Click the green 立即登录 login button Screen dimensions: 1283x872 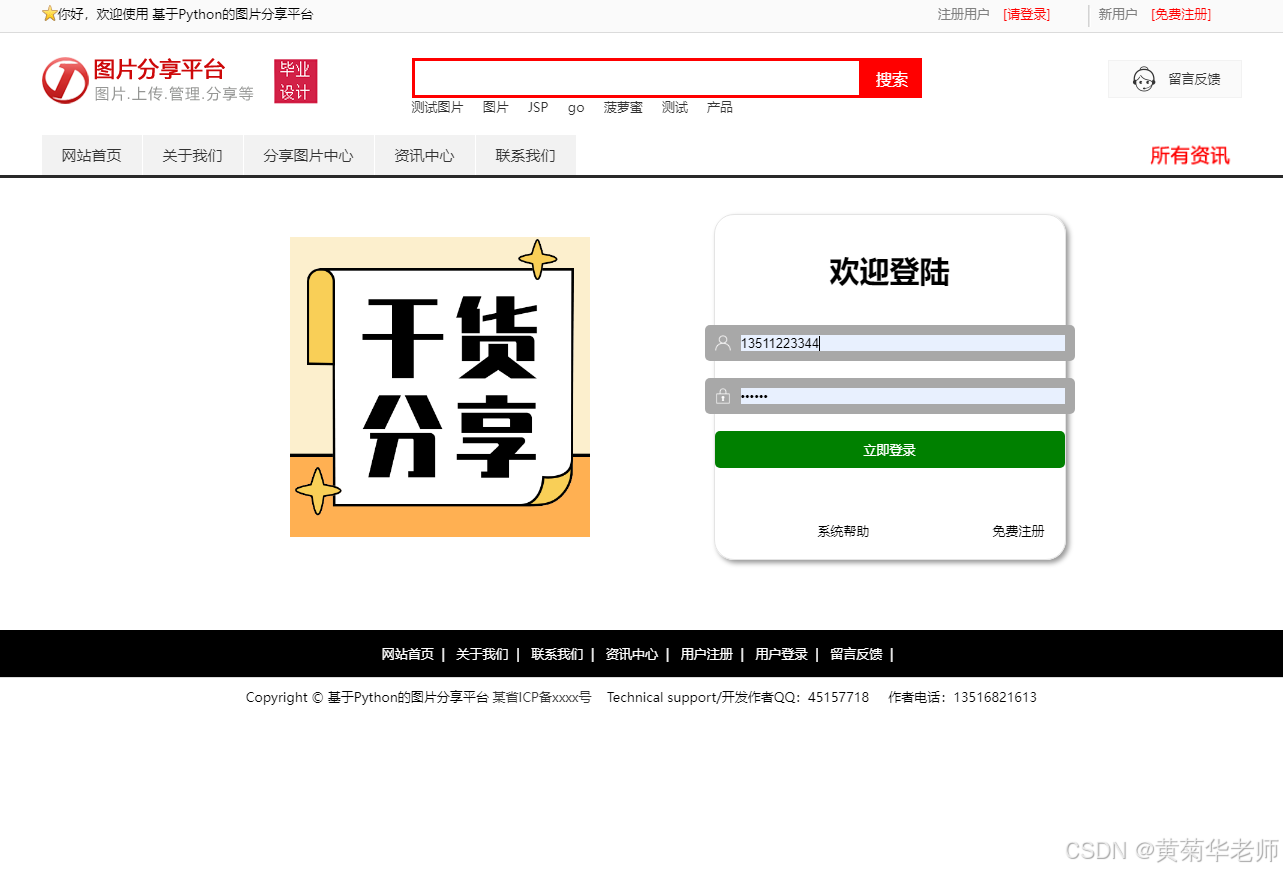(889, 449)
